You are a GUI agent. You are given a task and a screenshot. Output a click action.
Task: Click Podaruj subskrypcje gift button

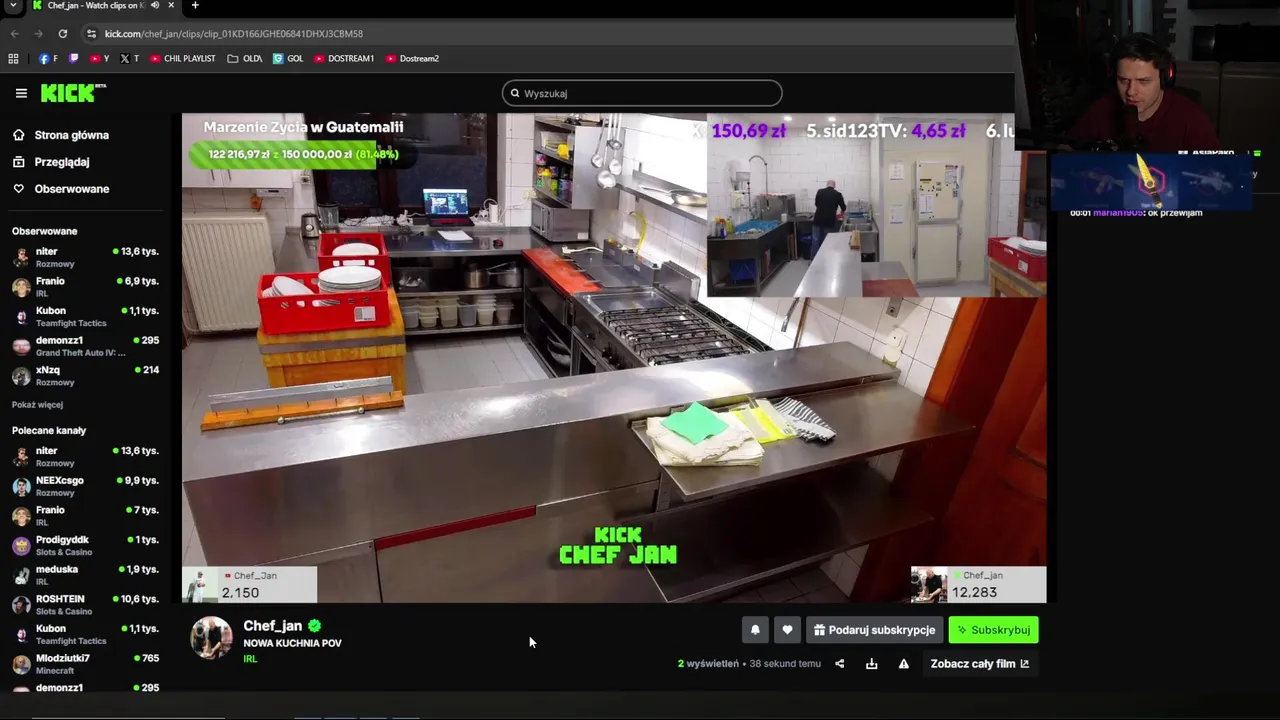(874, 630)
